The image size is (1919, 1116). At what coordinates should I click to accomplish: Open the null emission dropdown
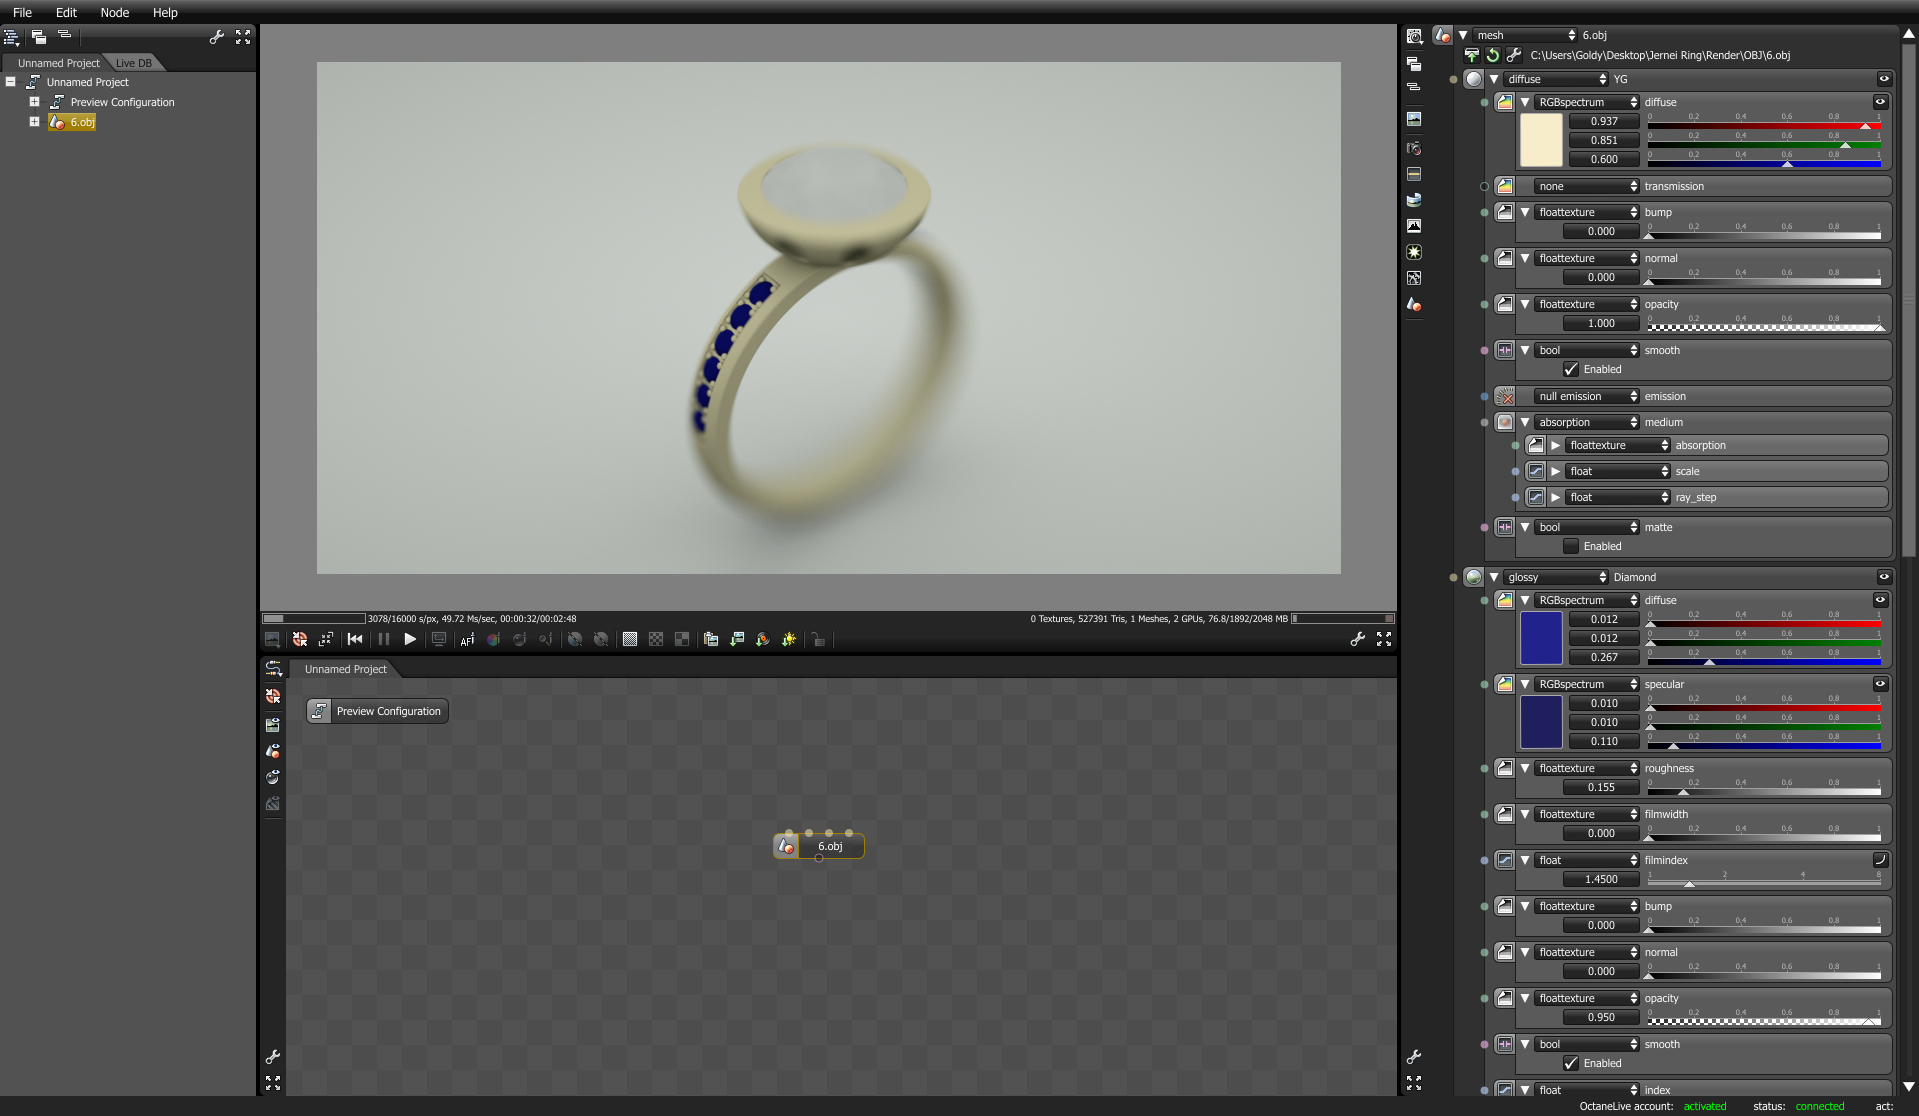[x=1587, y=396]
